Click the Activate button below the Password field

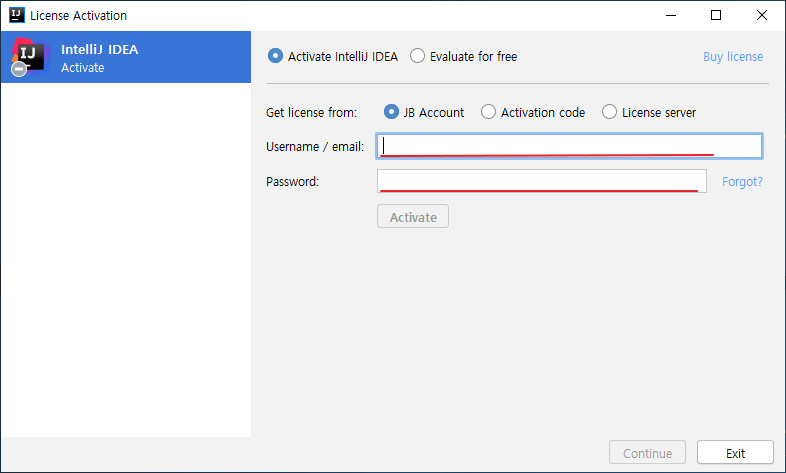tap(413, 216)
